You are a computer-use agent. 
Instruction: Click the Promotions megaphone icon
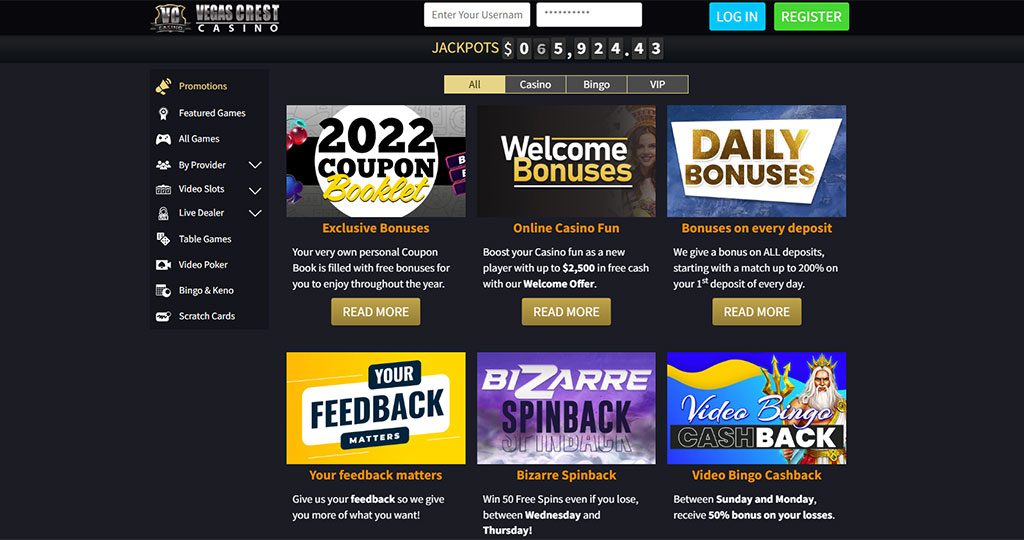[163, 86]
